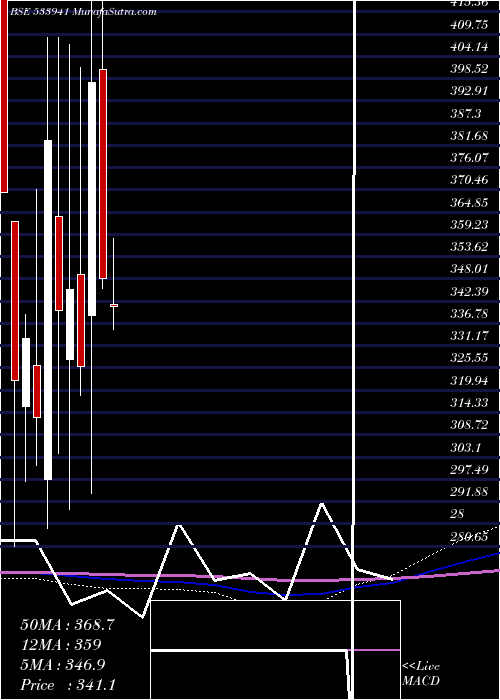This screenshot has height=700, width=500.
Task: Click the 325.55 price axis label
Action: point(469,358)
